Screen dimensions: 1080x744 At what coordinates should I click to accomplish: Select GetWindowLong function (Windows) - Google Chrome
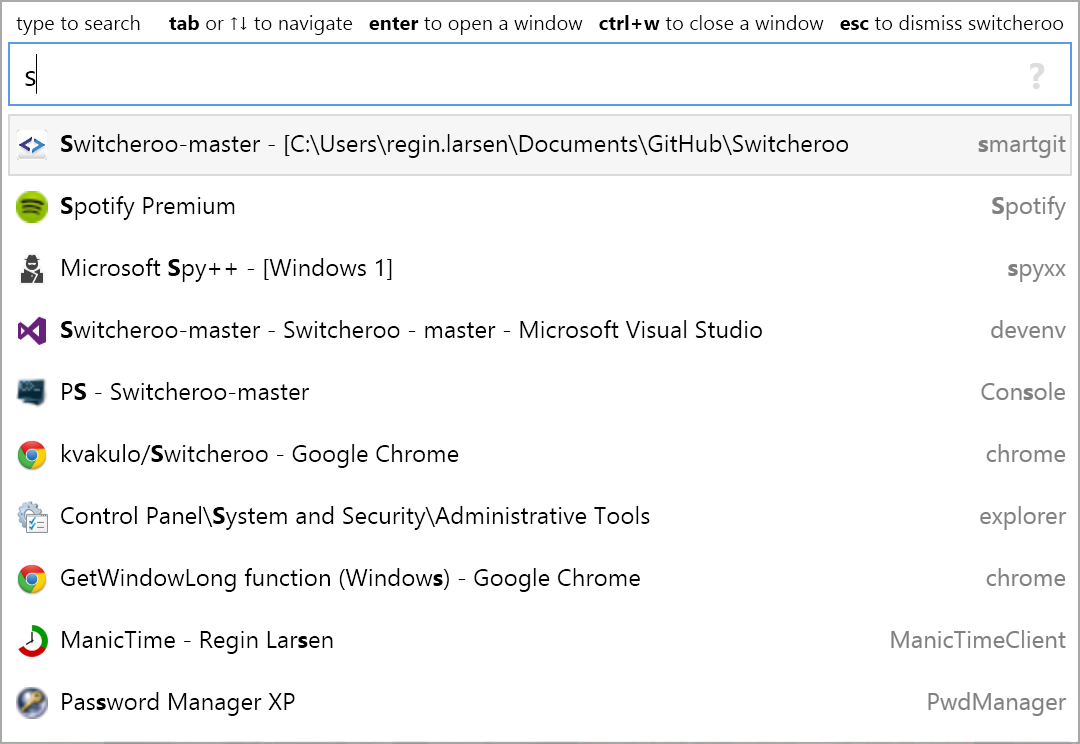click(540, 579)
